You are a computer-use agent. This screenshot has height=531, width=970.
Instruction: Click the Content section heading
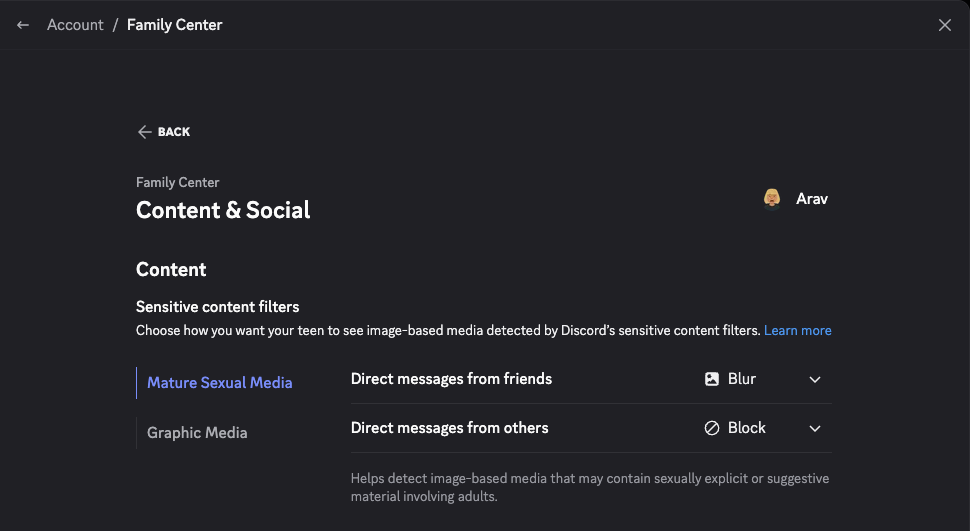pos(171,269)
